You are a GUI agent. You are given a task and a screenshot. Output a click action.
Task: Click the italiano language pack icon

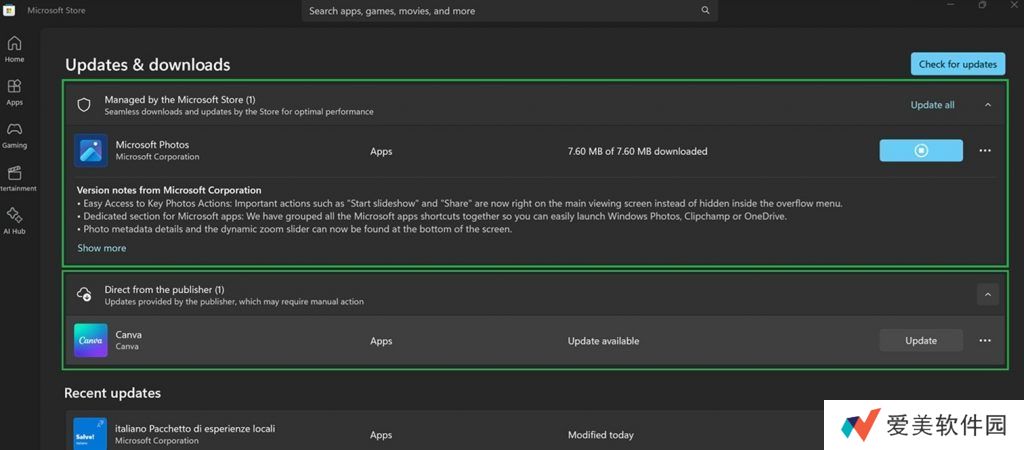91,433
